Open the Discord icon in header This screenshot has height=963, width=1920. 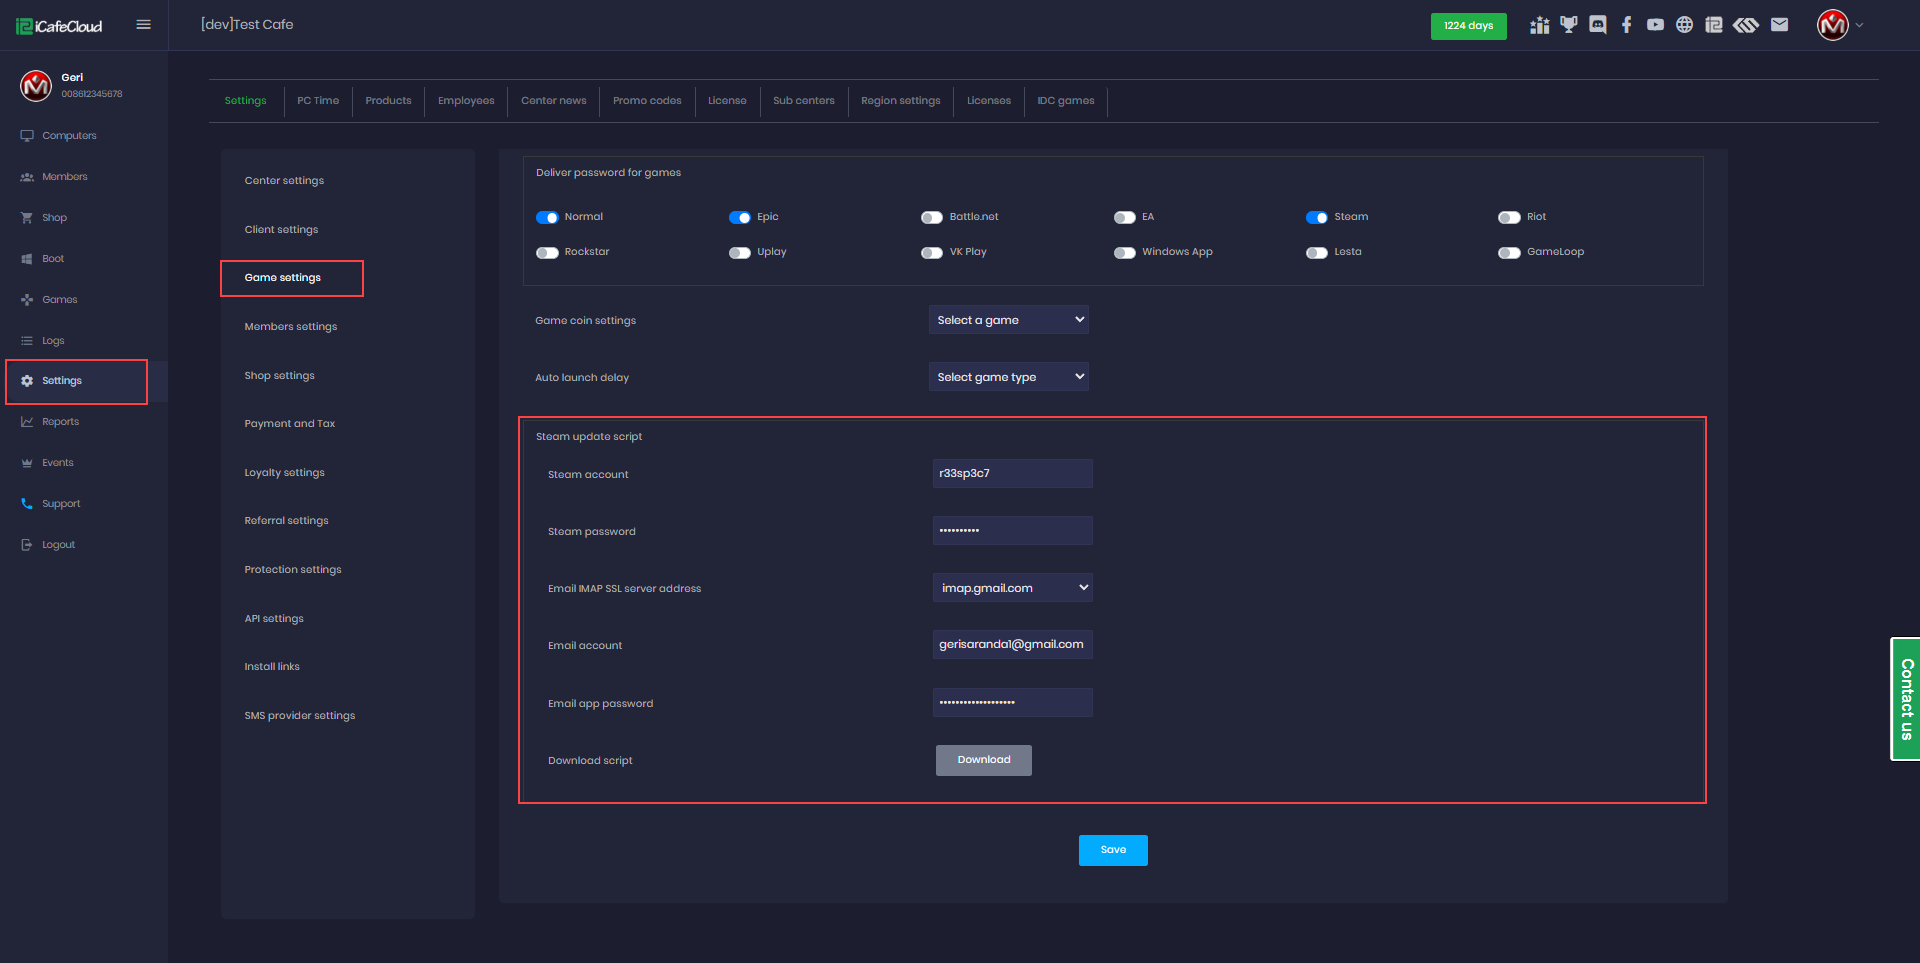(1598, 25)
